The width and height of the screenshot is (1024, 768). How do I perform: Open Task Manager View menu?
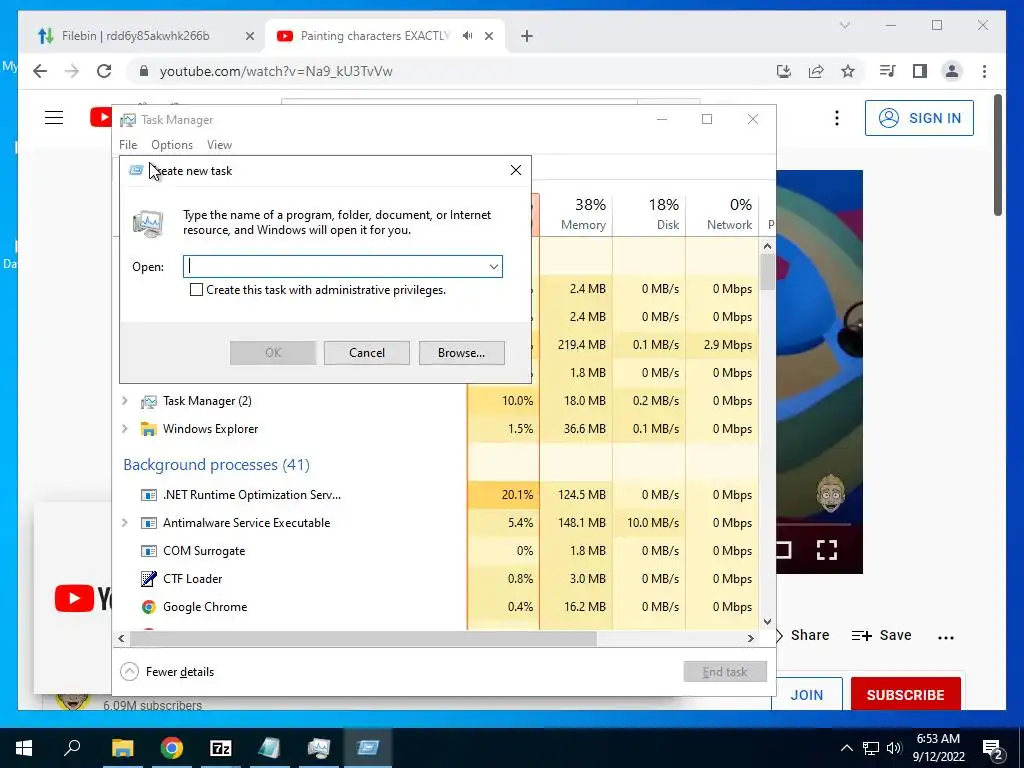pyautogui.click(x=219, y=145)
